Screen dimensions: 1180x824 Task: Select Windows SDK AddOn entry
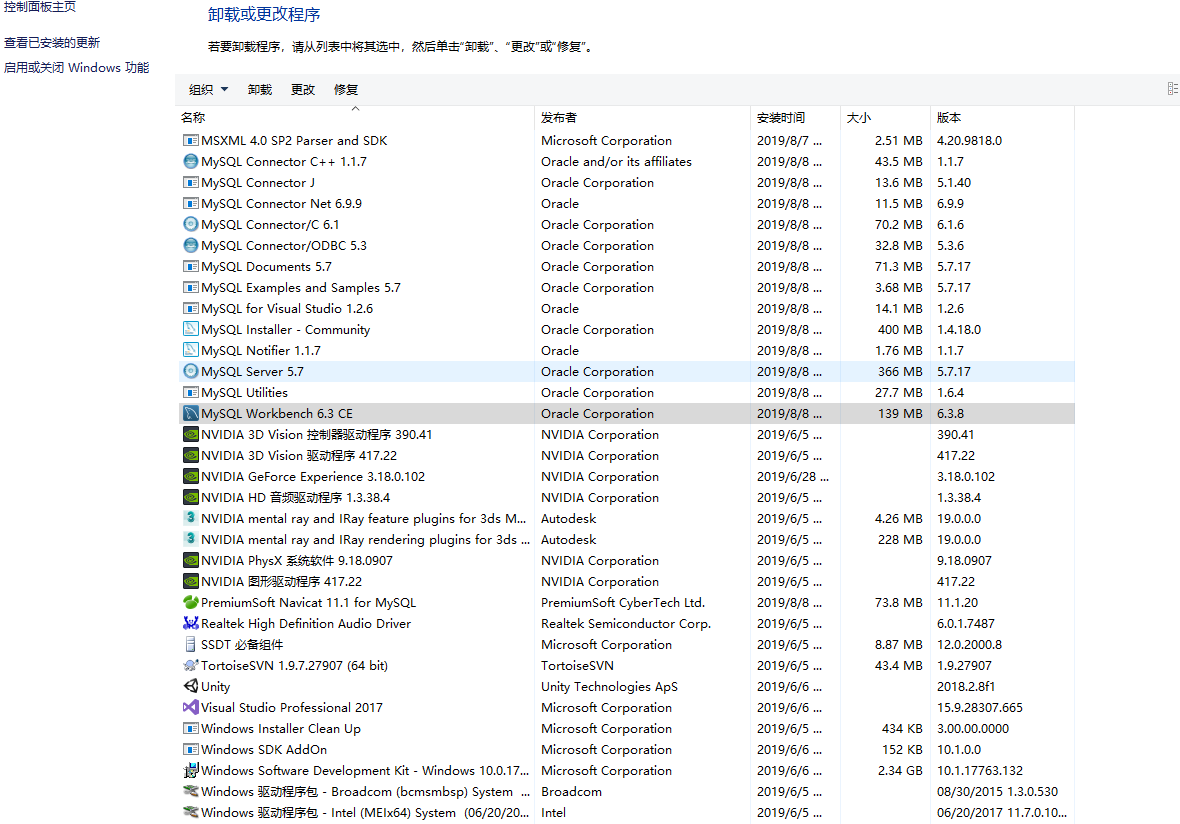pyautogui.click(x=626, y=750)
